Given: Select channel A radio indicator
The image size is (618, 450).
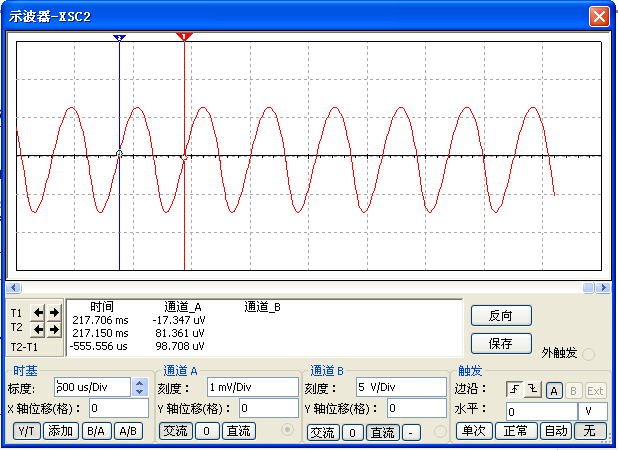Looking at the screenshot, I should 288,429.
